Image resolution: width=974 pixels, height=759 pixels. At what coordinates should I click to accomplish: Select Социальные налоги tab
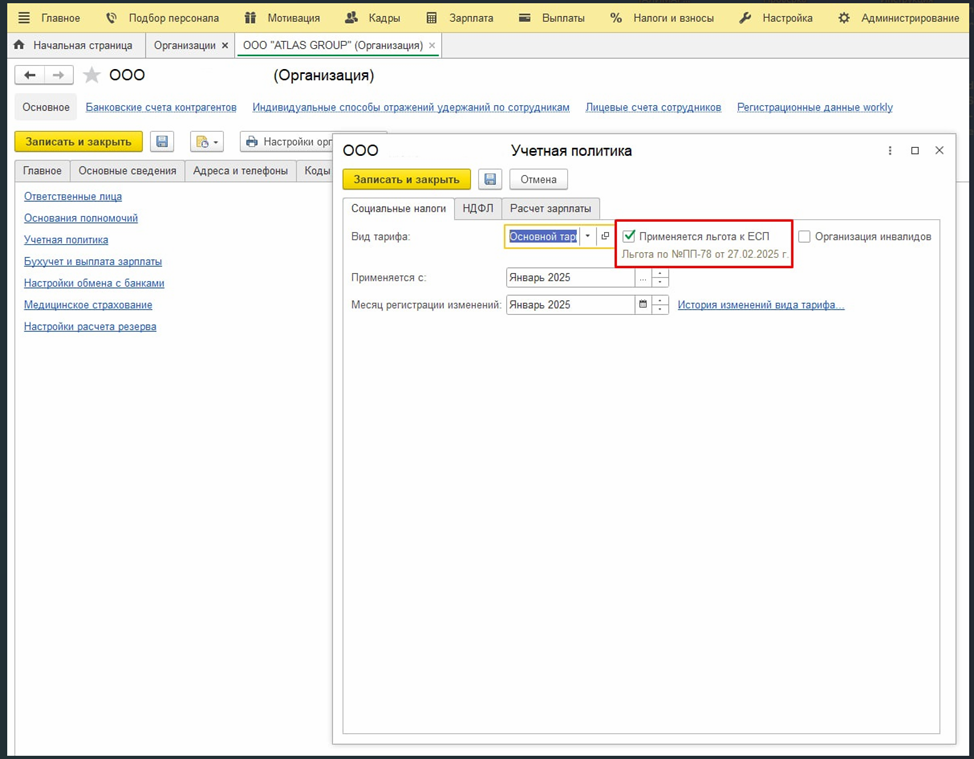coord(398,209)
